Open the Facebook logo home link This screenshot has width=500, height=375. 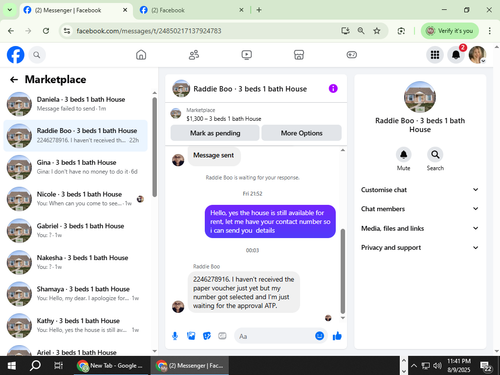tap(16, 55)
